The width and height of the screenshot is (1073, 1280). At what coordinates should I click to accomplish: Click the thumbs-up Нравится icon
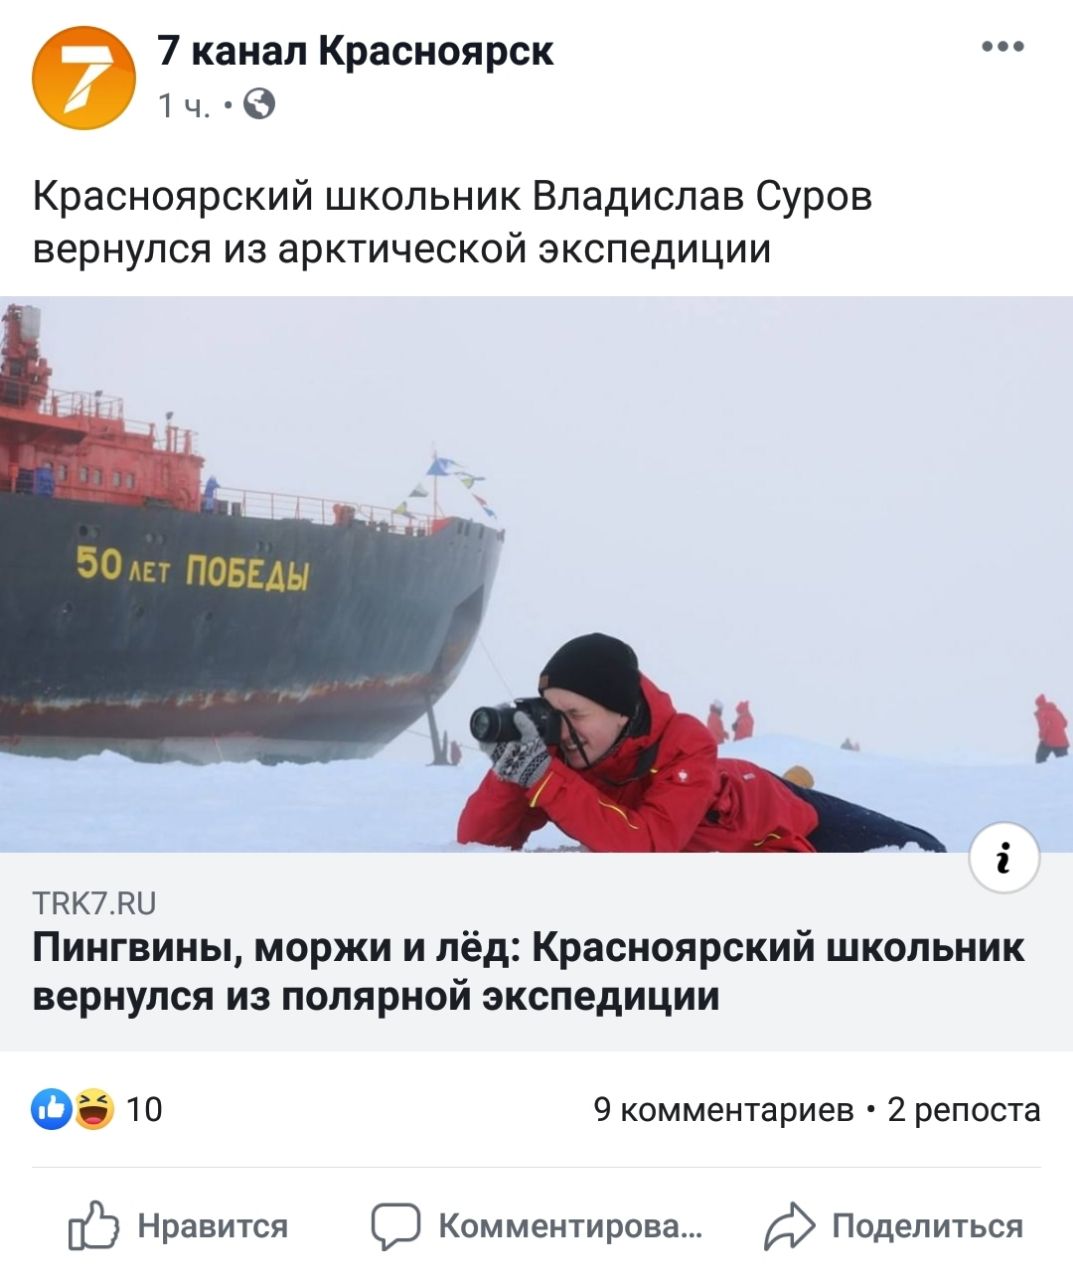(x=93, y=1226)
